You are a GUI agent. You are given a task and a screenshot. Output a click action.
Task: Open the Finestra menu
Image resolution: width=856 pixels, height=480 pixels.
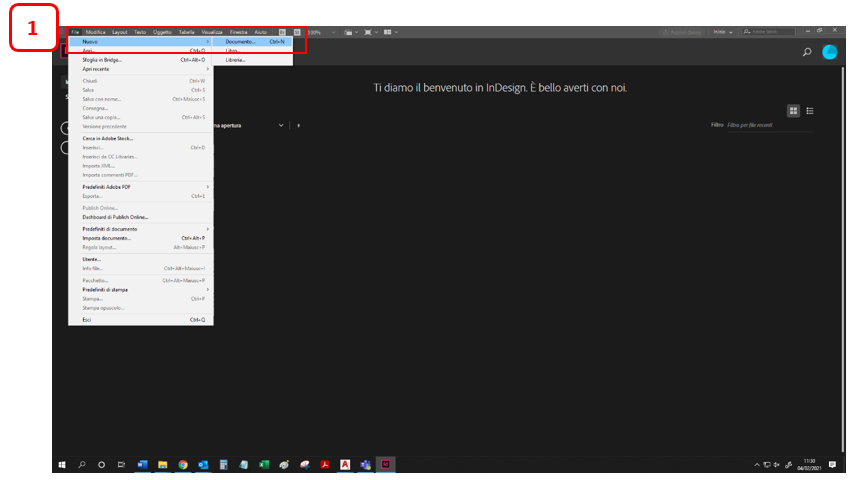(x=239, y=32)
